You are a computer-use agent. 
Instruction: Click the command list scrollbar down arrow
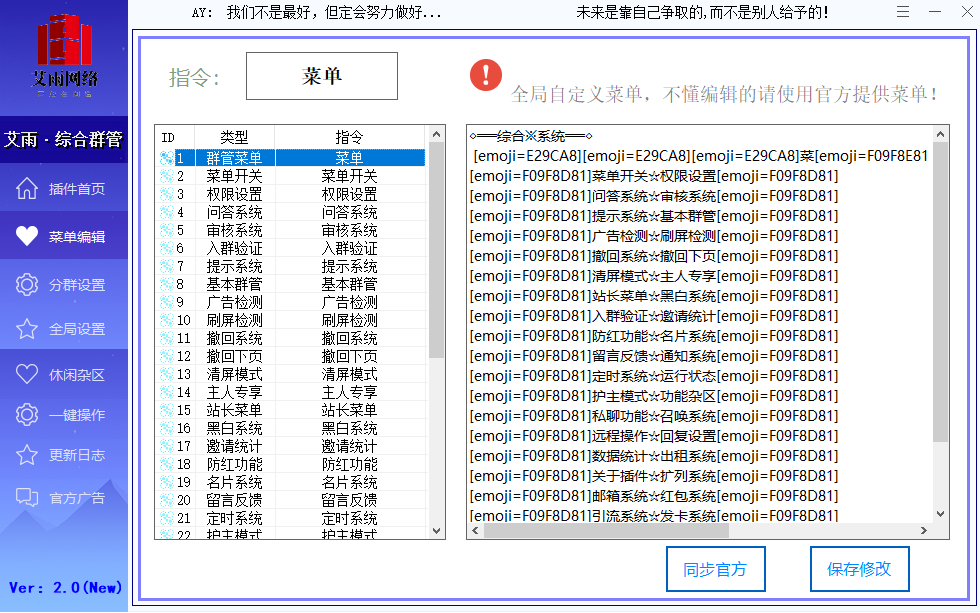(437, 531)
